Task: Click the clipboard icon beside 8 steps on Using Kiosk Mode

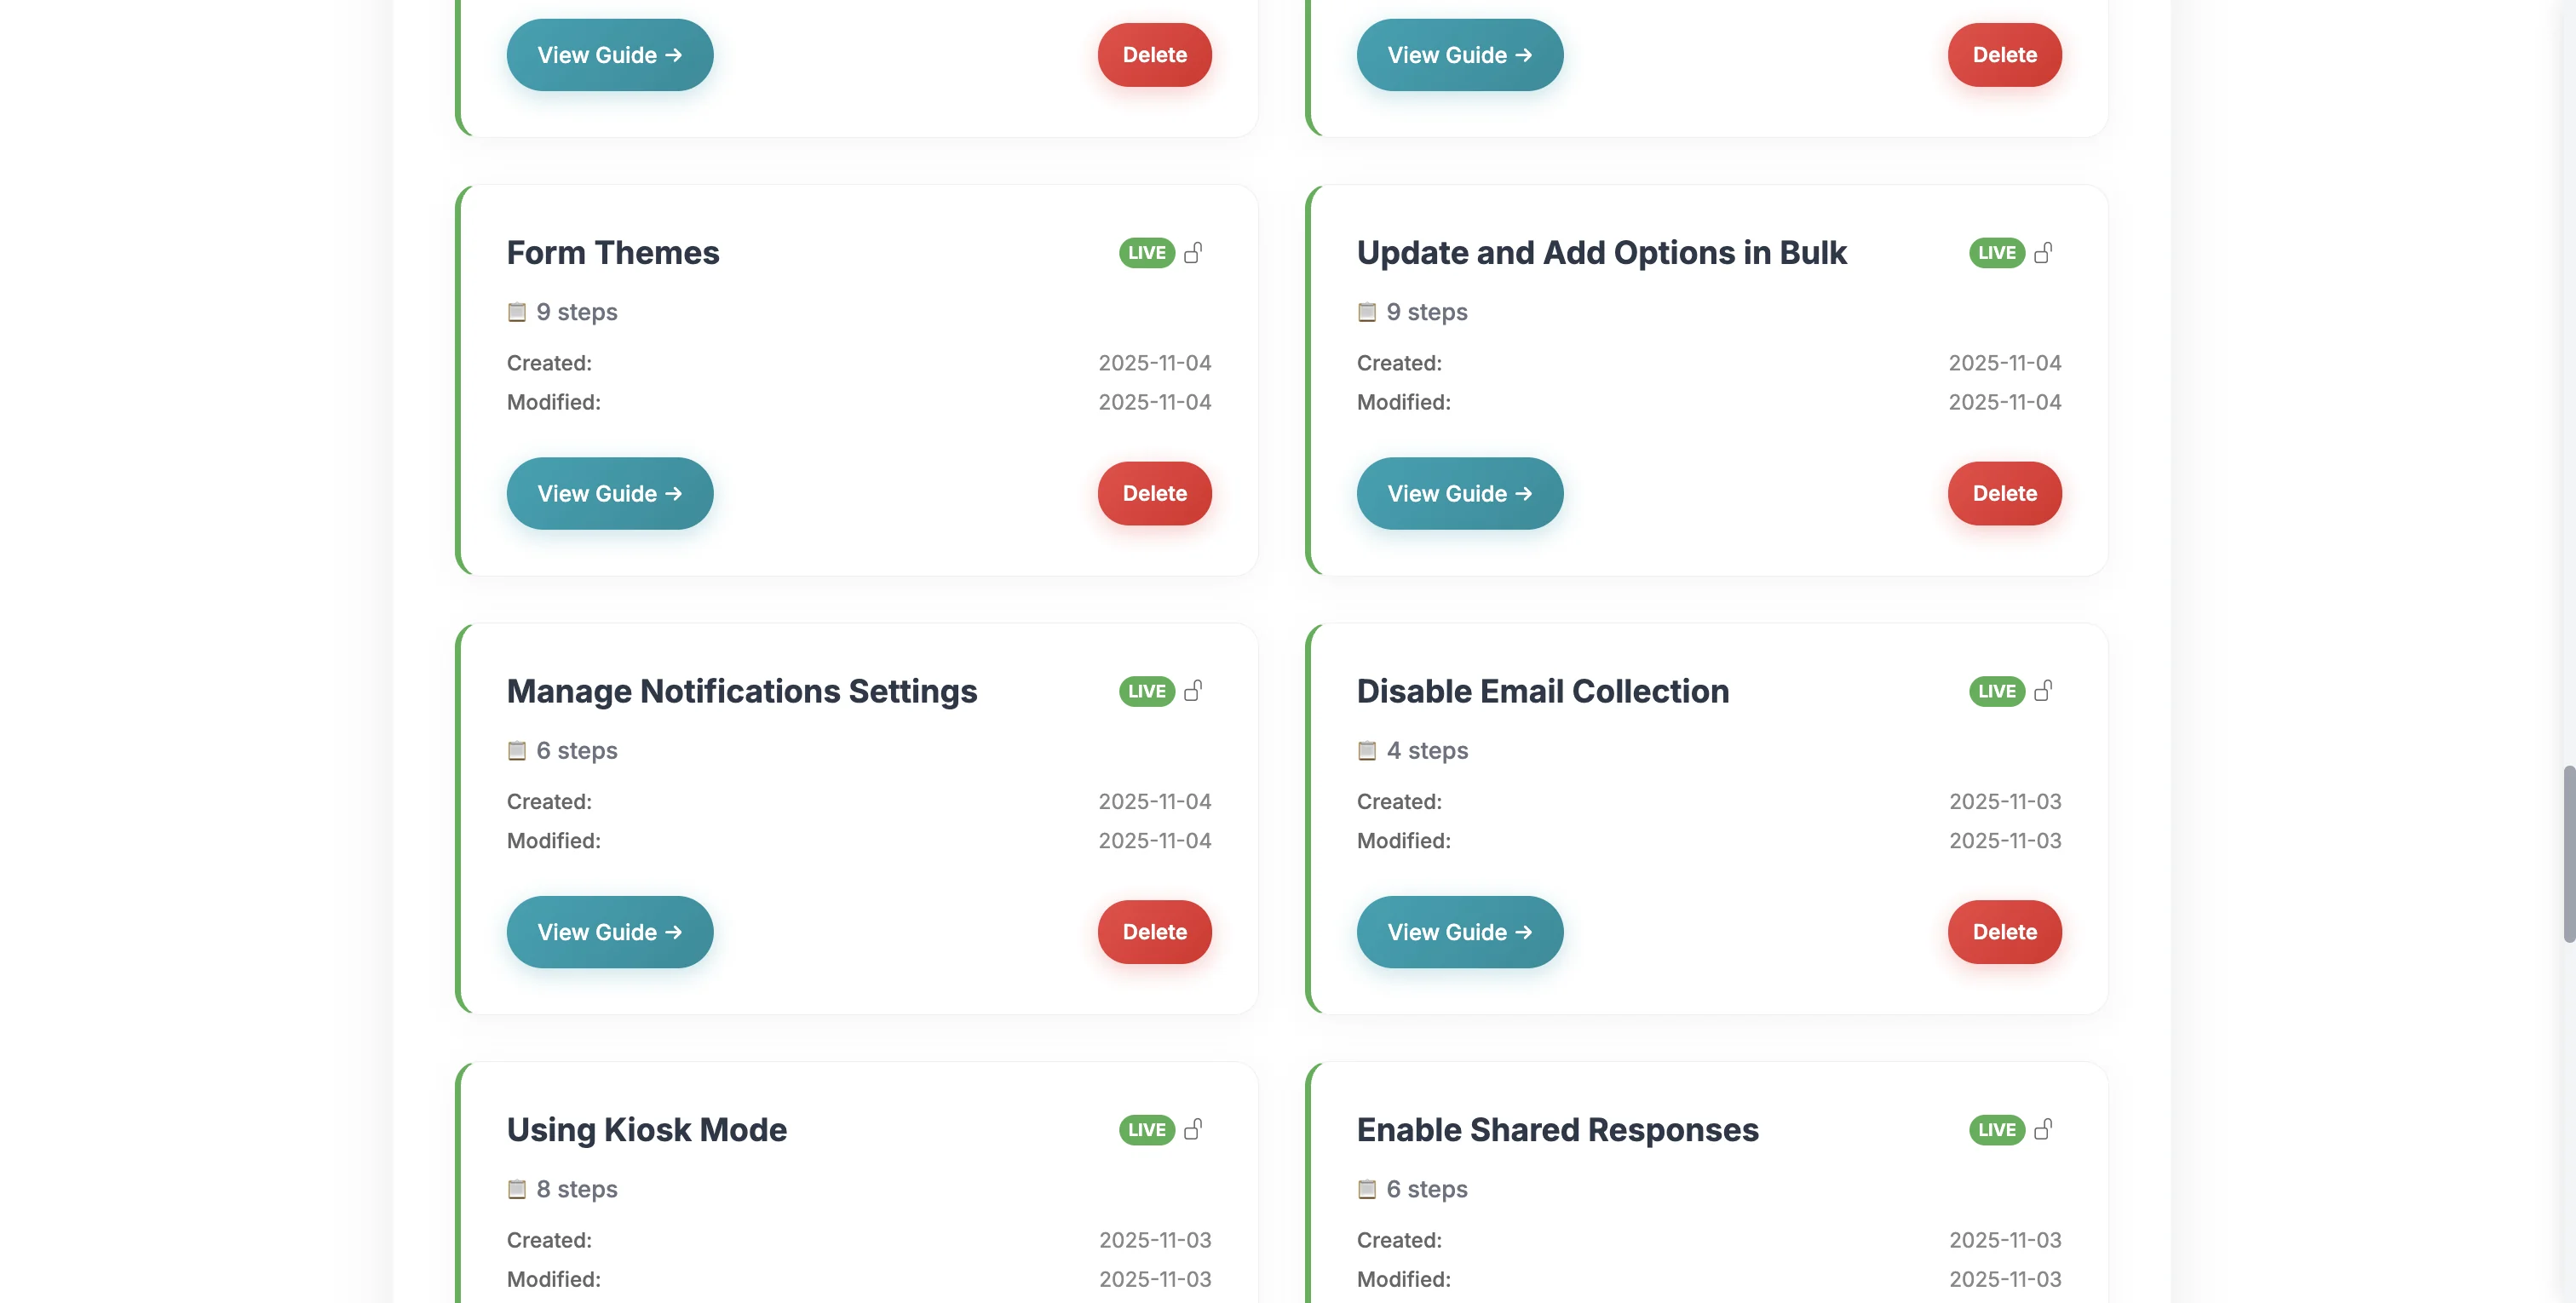Action: point(516,1189)
